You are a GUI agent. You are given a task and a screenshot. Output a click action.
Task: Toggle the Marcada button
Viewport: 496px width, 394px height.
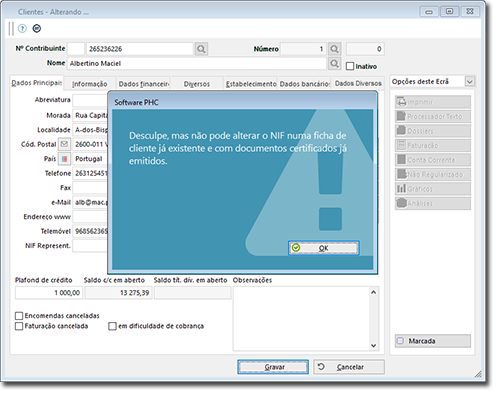point(433,341)
